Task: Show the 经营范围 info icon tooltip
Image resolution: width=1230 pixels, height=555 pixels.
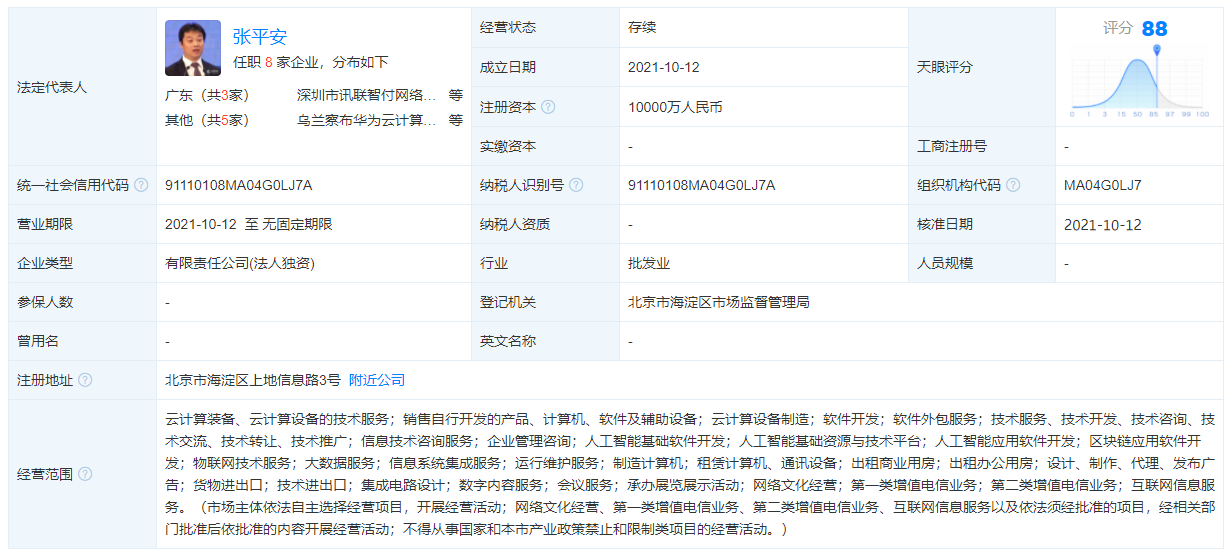Action: 85,474
